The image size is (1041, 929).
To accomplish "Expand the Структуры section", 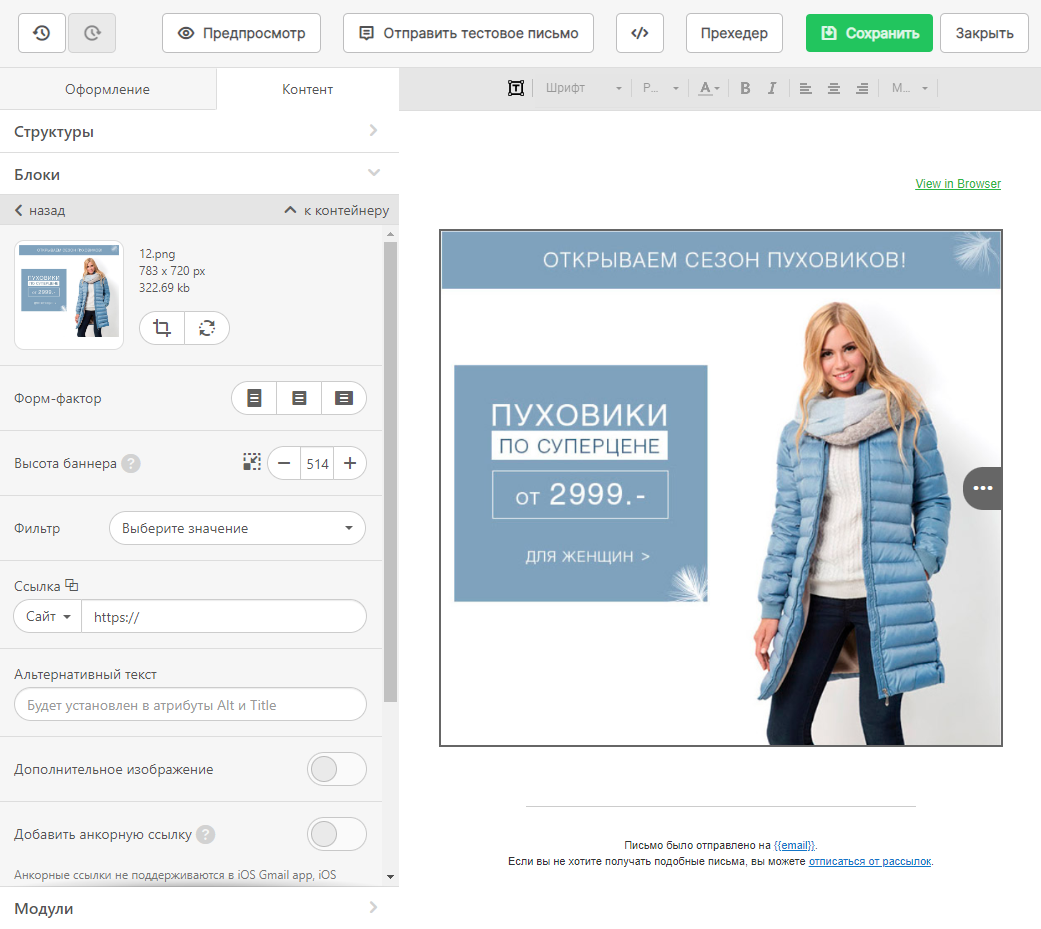I will coord(199,132).
